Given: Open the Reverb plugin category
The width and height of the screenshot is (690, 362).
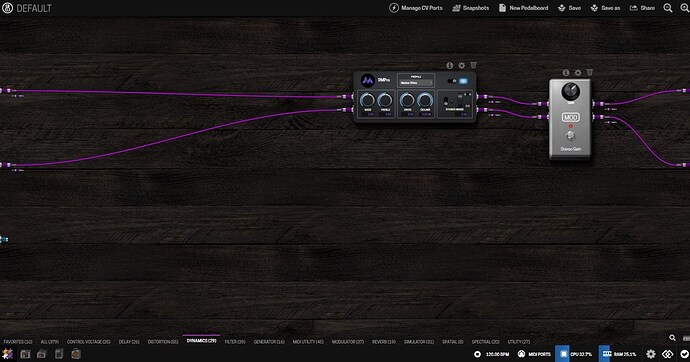Looking at the screenshot, I should [x=384, y=342].
